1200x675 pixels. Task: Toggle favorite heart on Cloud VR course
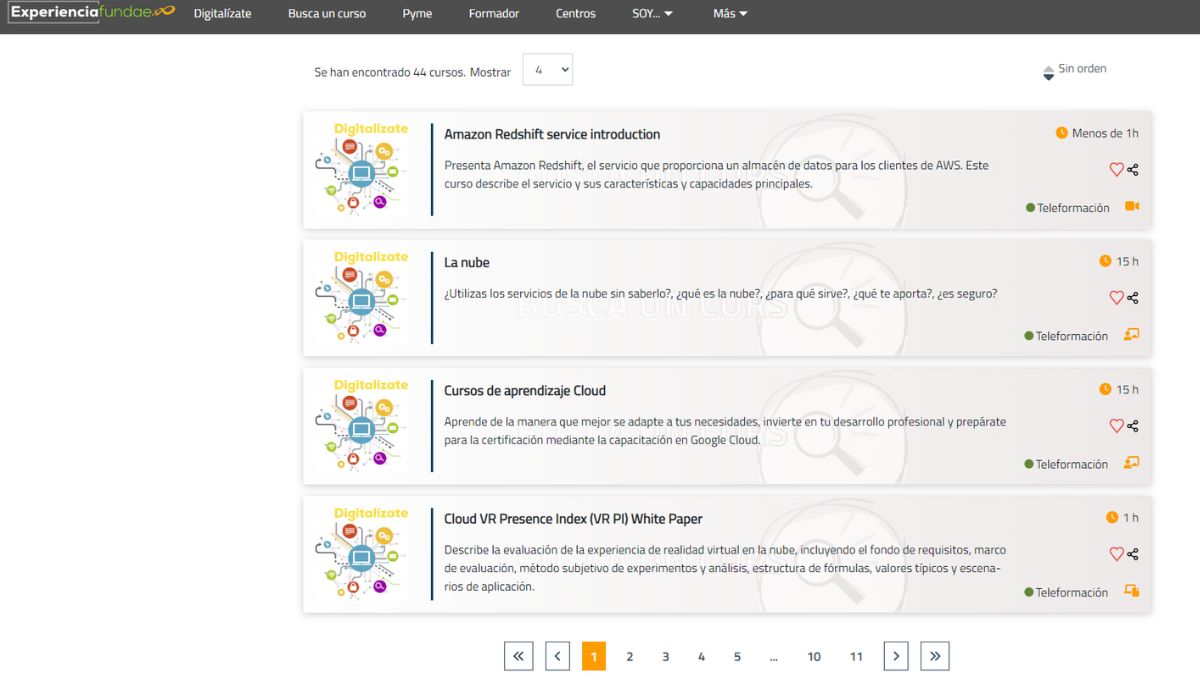click(1117, 554)
